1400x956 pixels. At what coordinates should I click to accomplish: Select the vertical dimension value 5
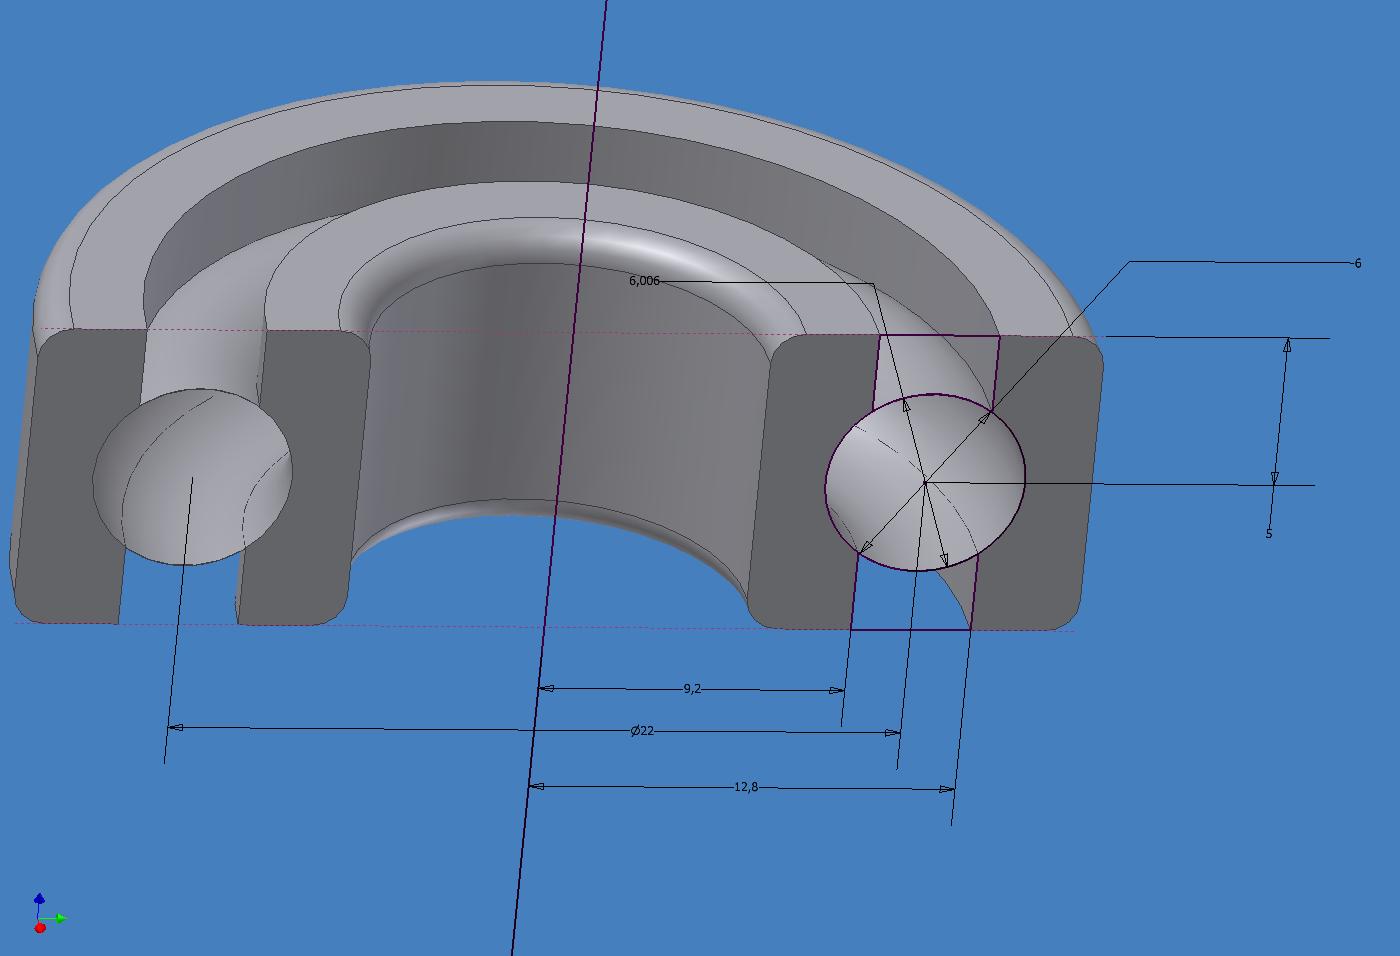[1269, 534]
